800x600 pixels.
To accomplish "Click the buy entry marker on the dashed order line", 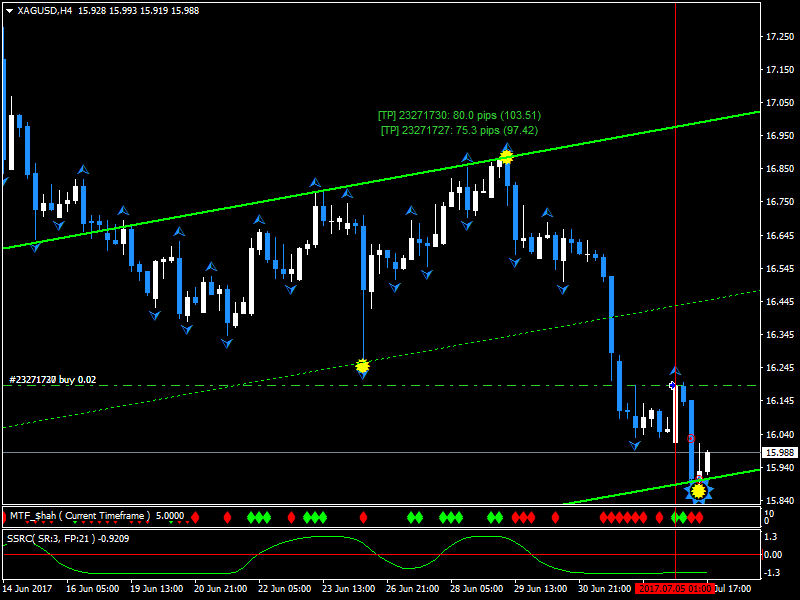I will (672, 386).
